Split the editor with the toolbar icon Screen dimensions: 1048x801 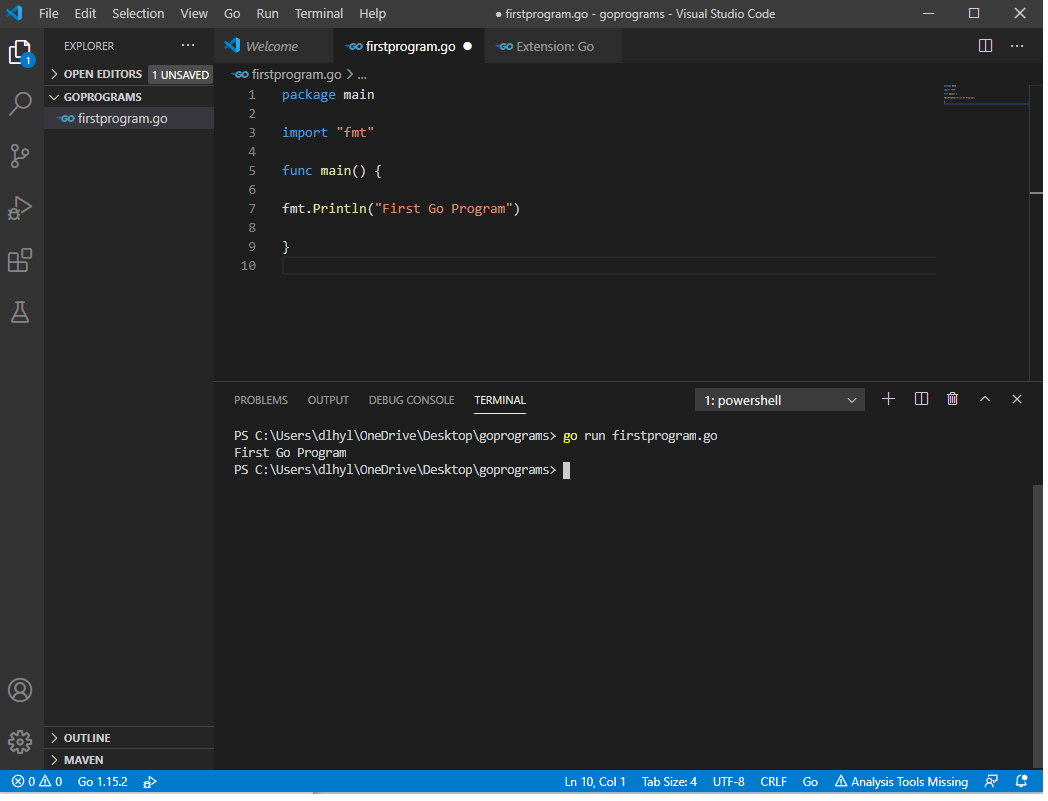click(x=986, y=45)
